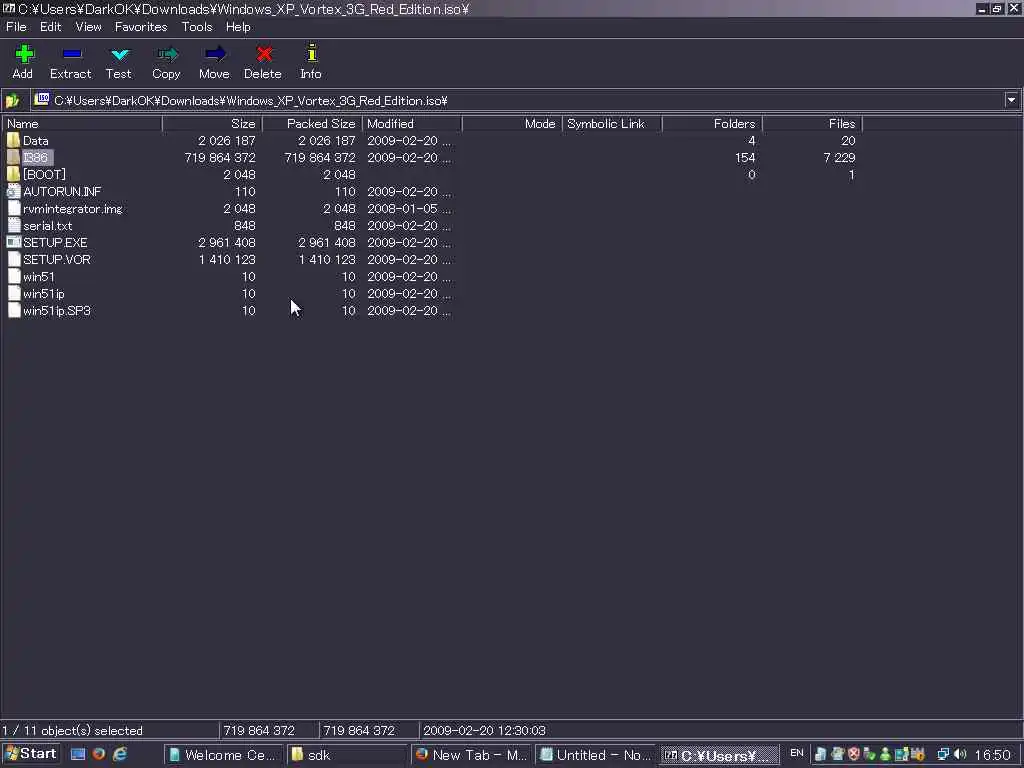The width and height of the screenshot is (1024, 768).
Task: Click the '1 / 11 object(s) selected' status text
Action: coord(72,730)
